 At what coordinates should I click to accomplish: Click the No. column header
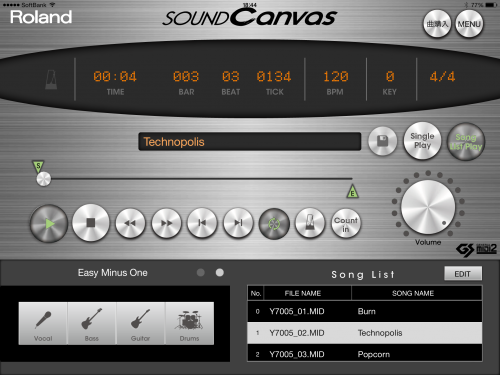point(256,293)
